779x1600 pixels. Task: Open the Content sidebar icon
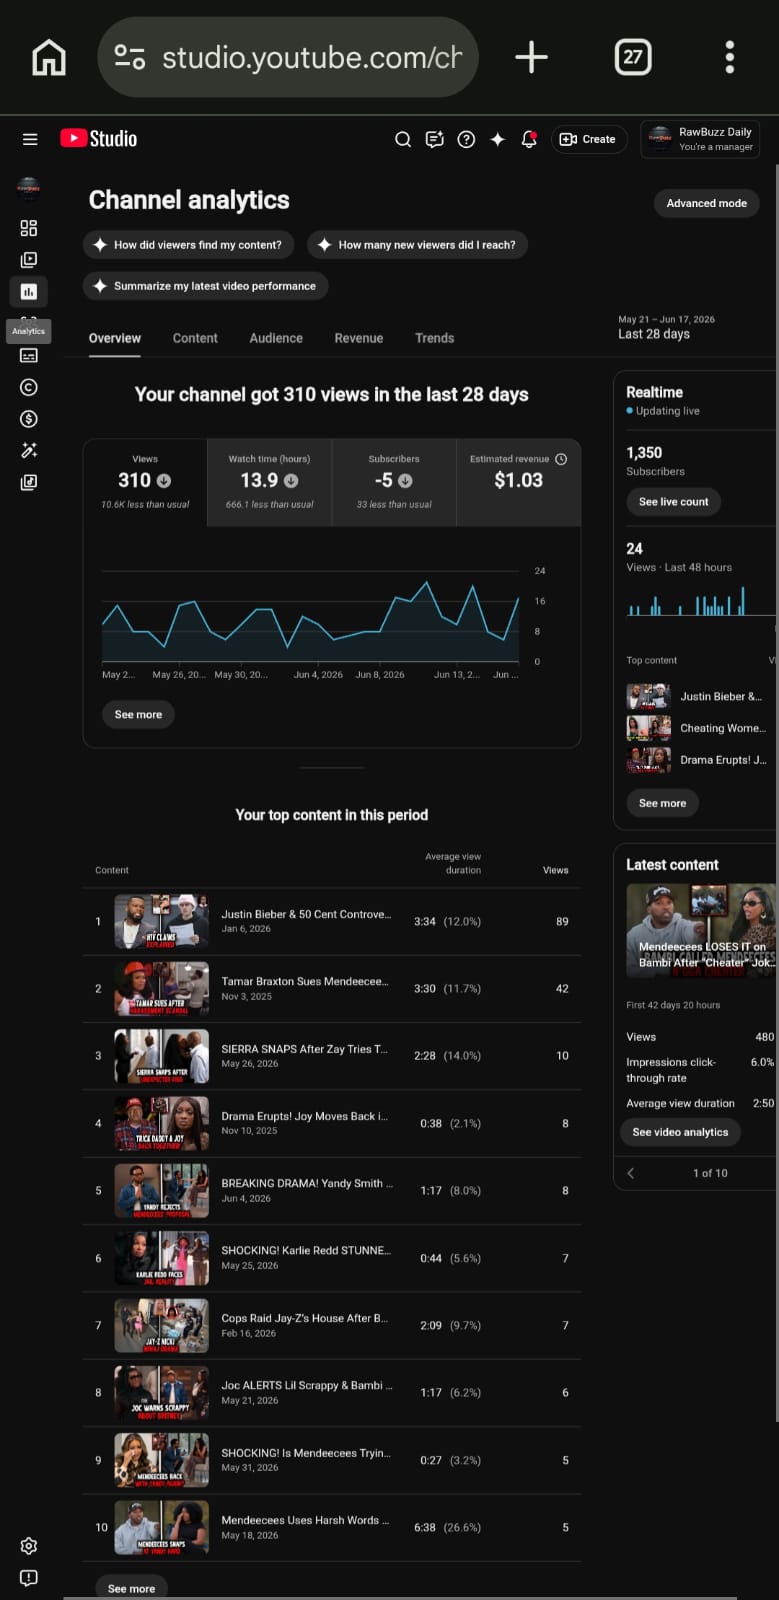coord(29,260)
